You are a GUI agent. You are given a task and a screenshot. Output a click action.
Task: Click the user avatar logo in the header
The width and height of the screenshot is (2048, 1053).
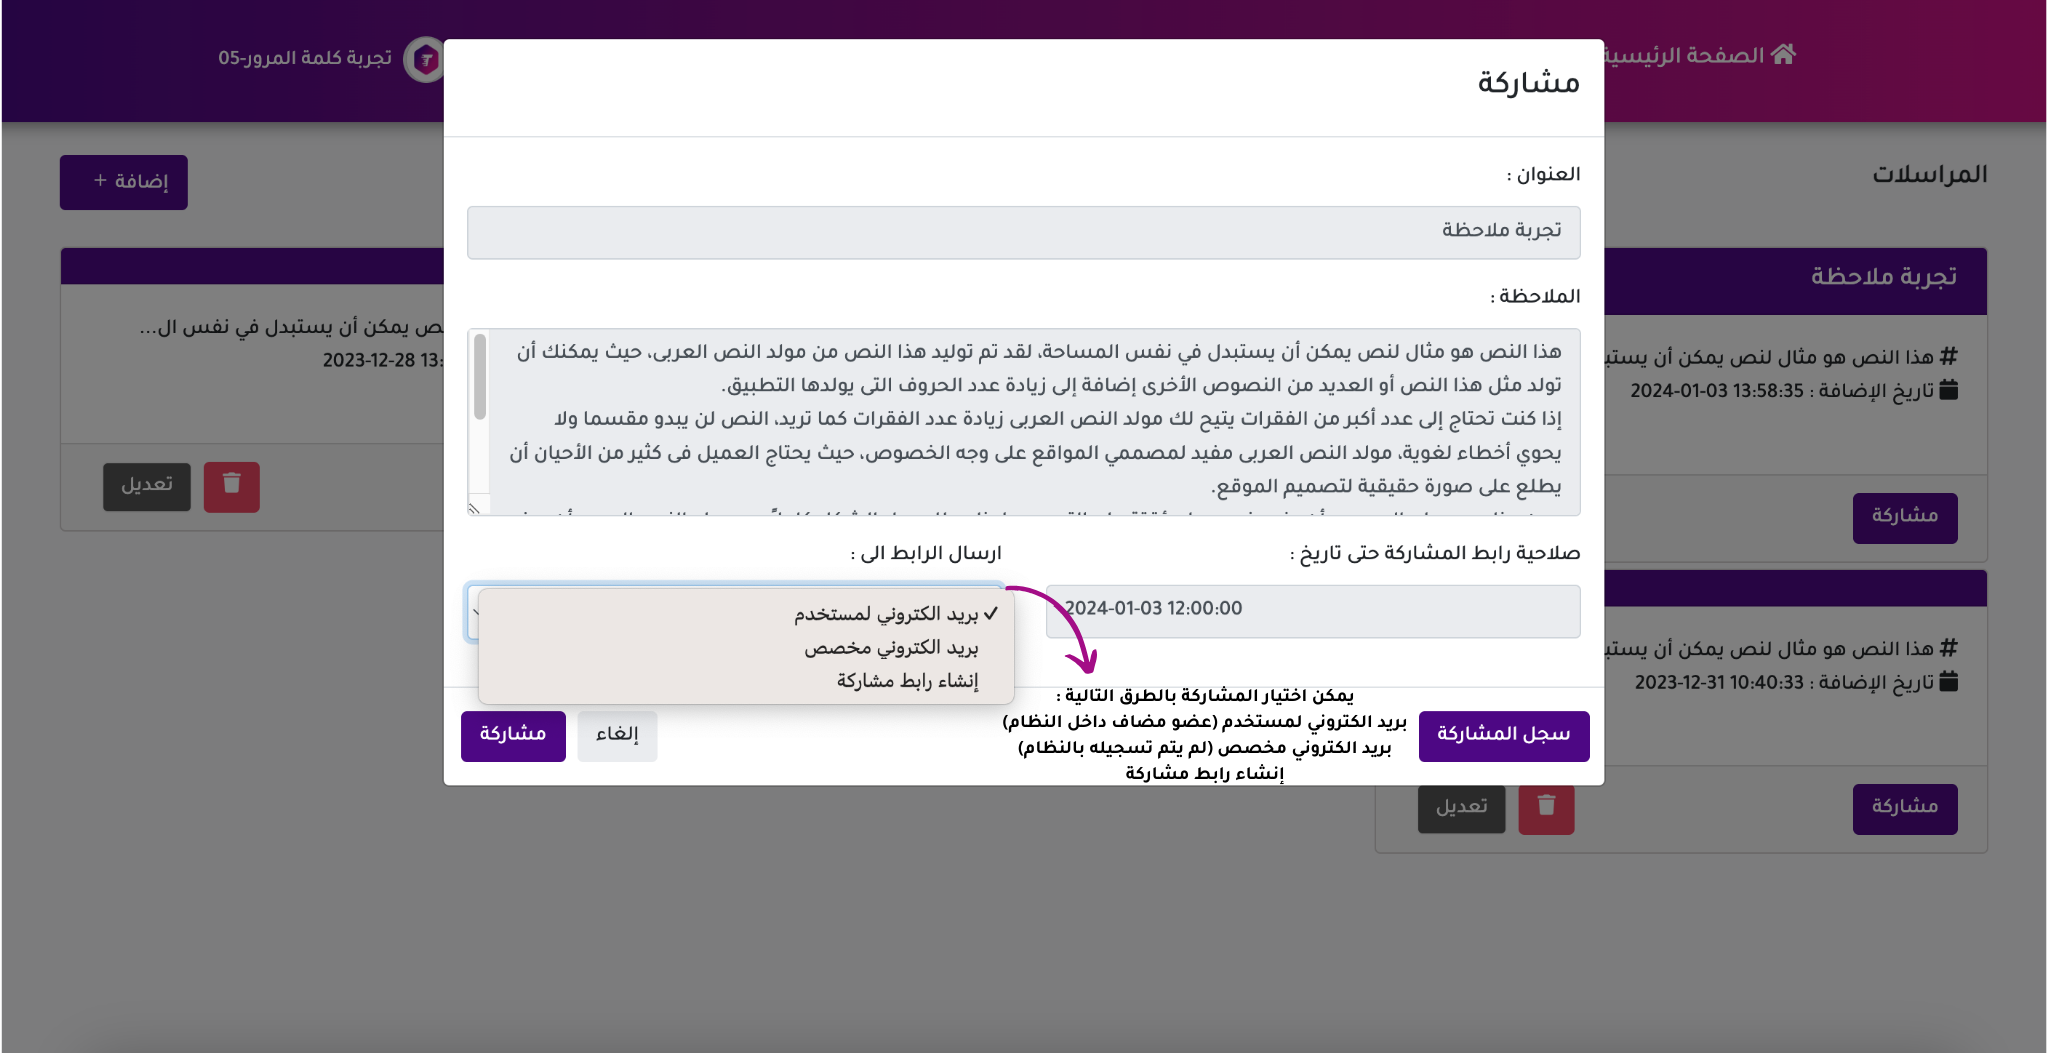click(425, 60)
